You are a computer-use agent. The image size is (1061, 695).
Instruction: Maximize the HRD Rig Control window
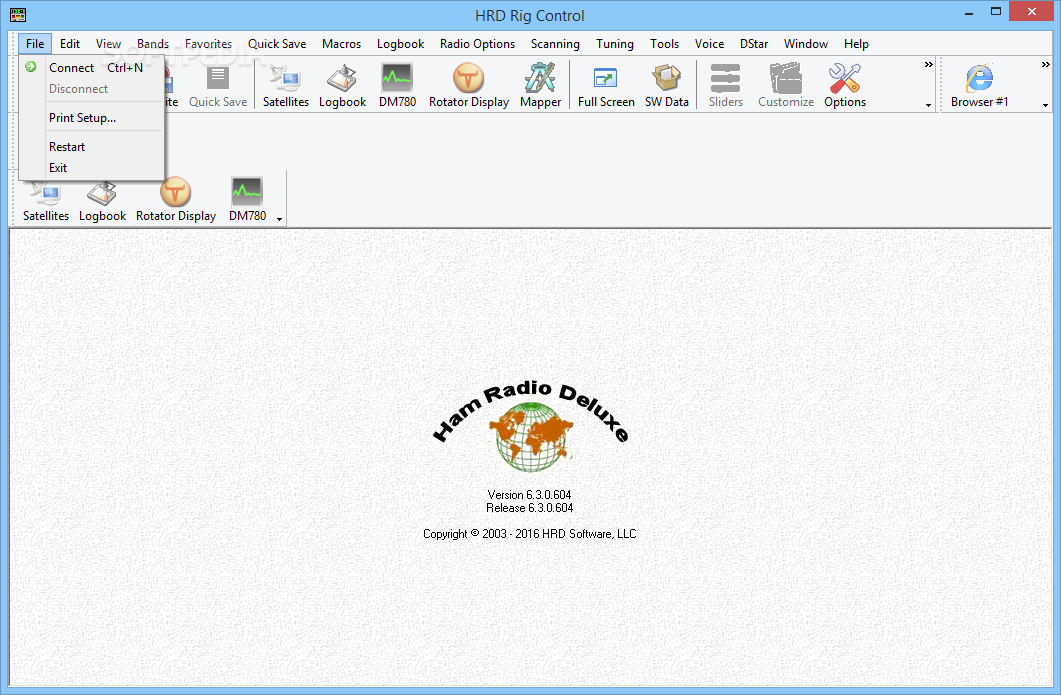(996, 12)
